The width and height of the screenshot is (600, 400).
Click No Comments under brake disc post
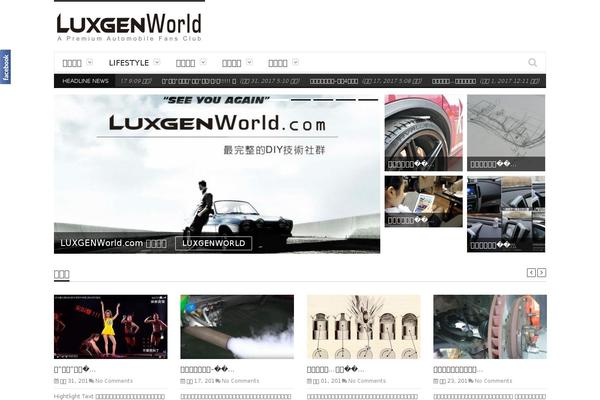click(x=493, y=381)
